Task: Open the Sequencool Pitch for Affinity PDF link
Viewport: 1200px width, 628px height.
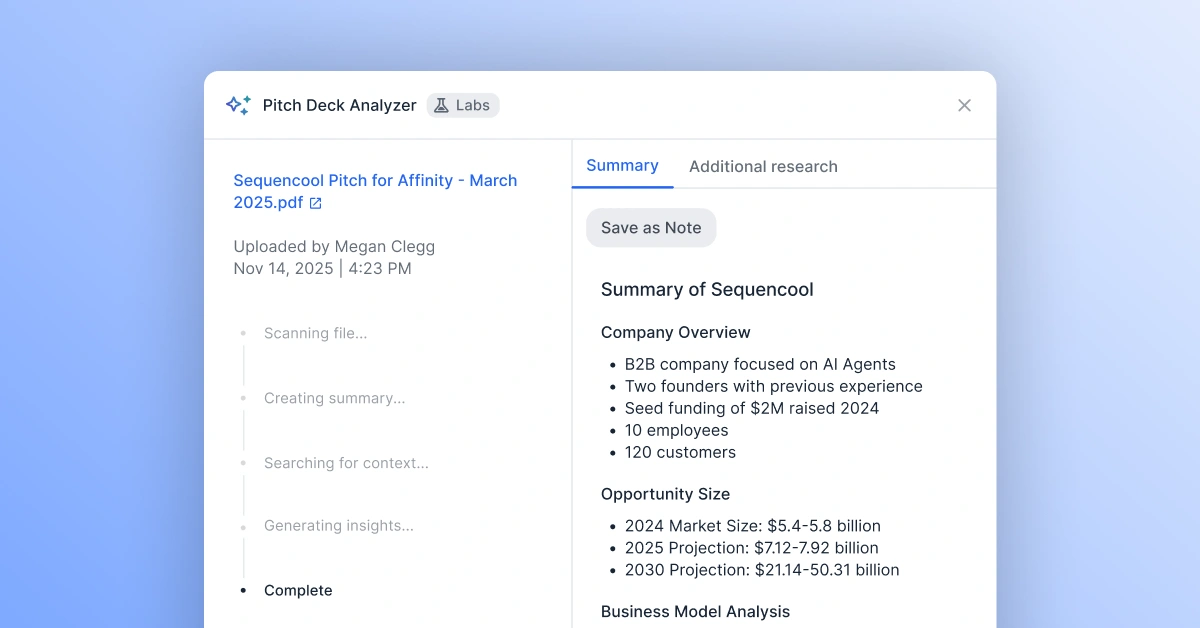Action: tap(375, 191)
